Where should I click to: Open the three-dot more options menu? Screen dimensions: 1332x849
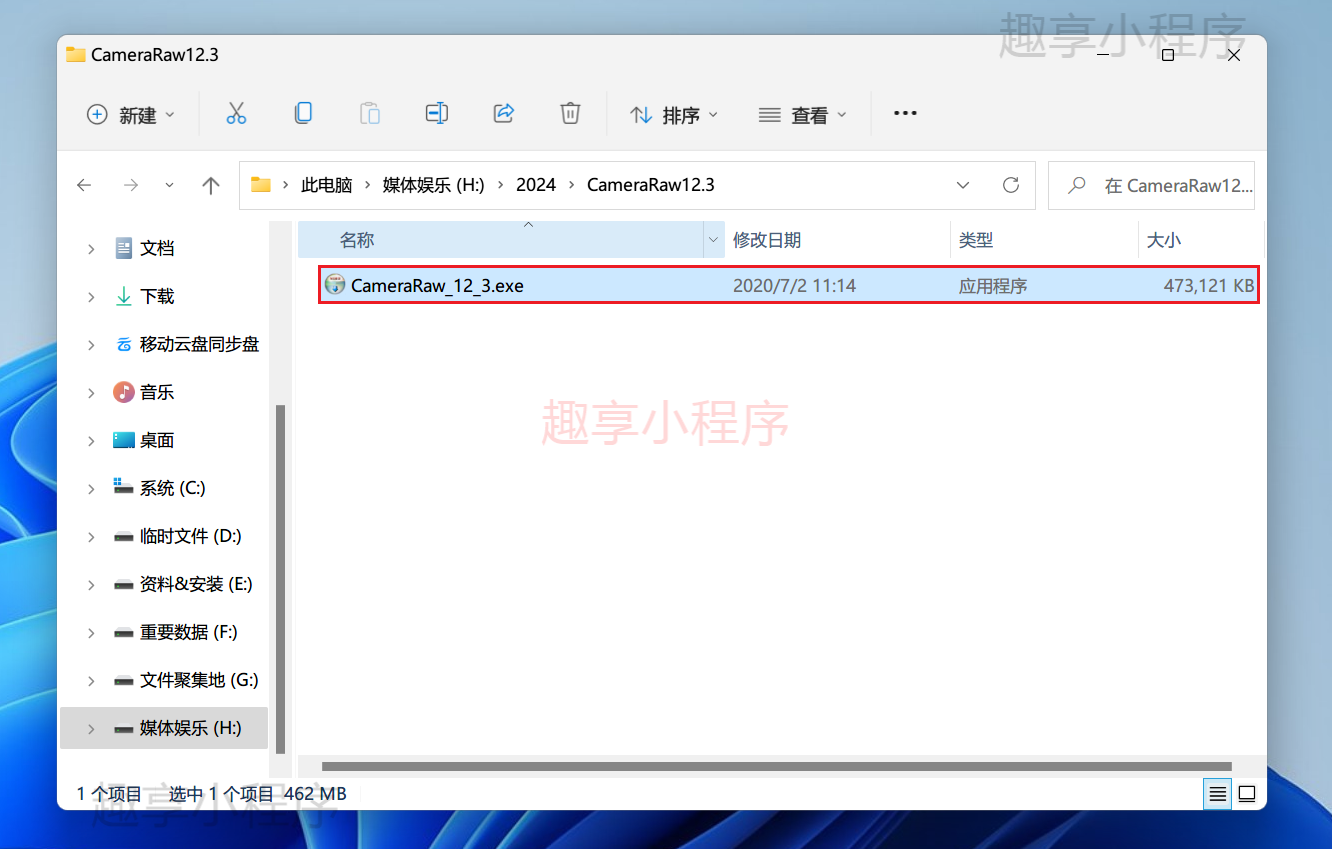[905, 114]
